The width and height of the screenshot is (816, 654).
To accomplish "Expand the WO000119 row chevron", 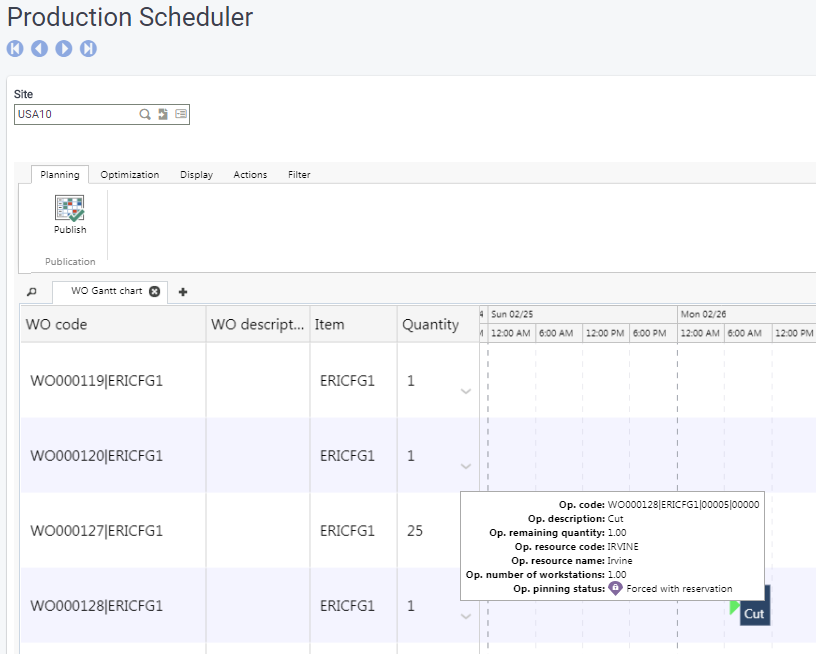I will point(465,391).
